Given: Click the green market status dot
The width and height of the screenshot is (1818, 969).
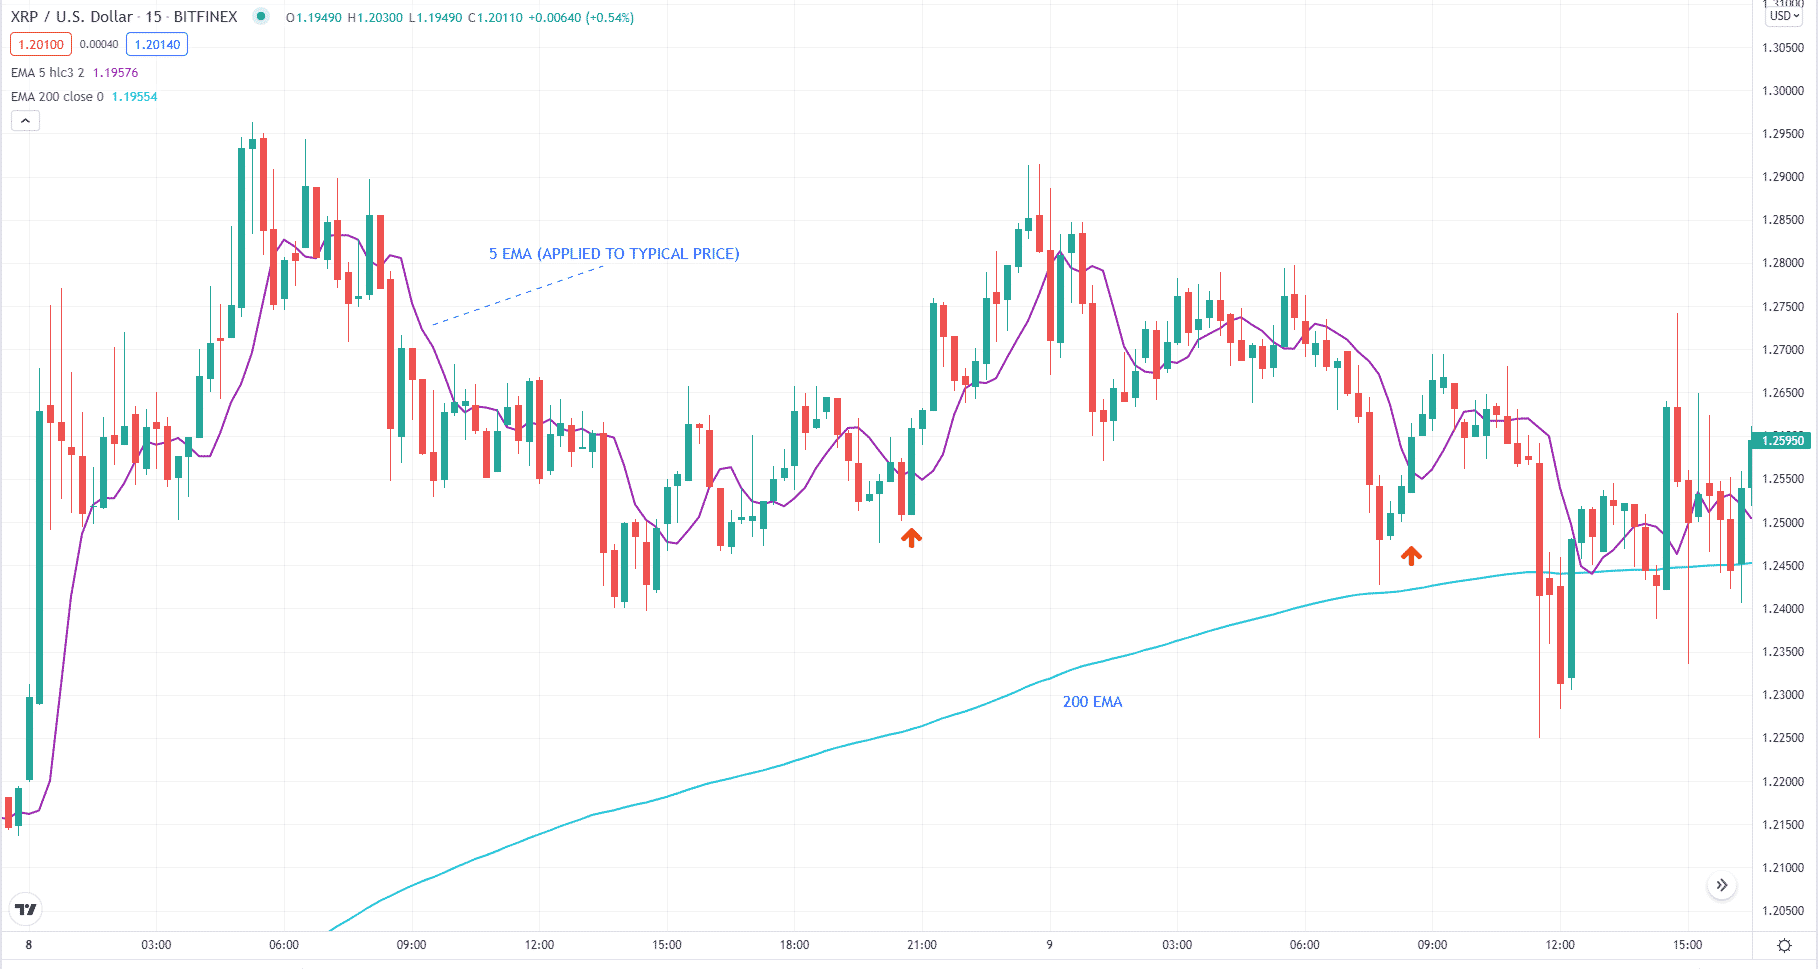Looking at the screenshot, I should 261,16.
